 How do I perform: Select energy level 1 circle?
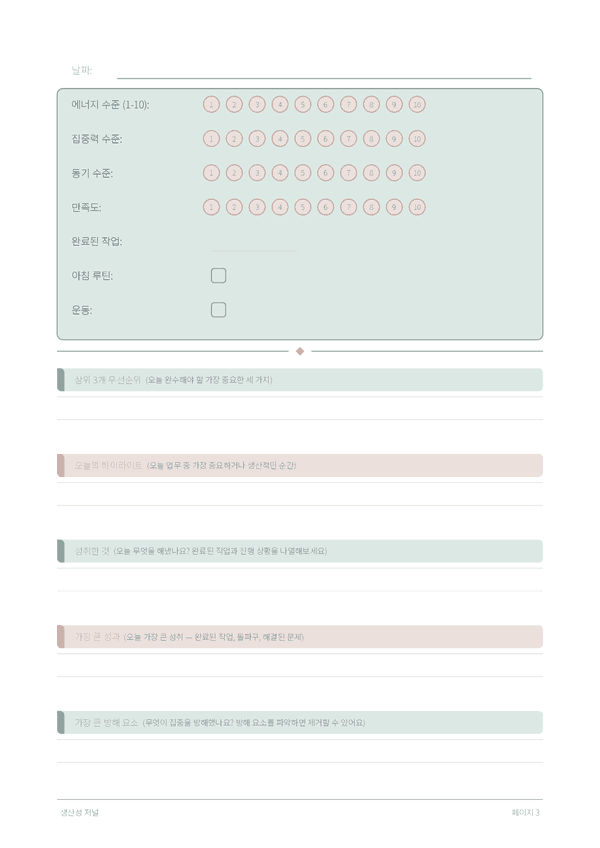[211, 104]
